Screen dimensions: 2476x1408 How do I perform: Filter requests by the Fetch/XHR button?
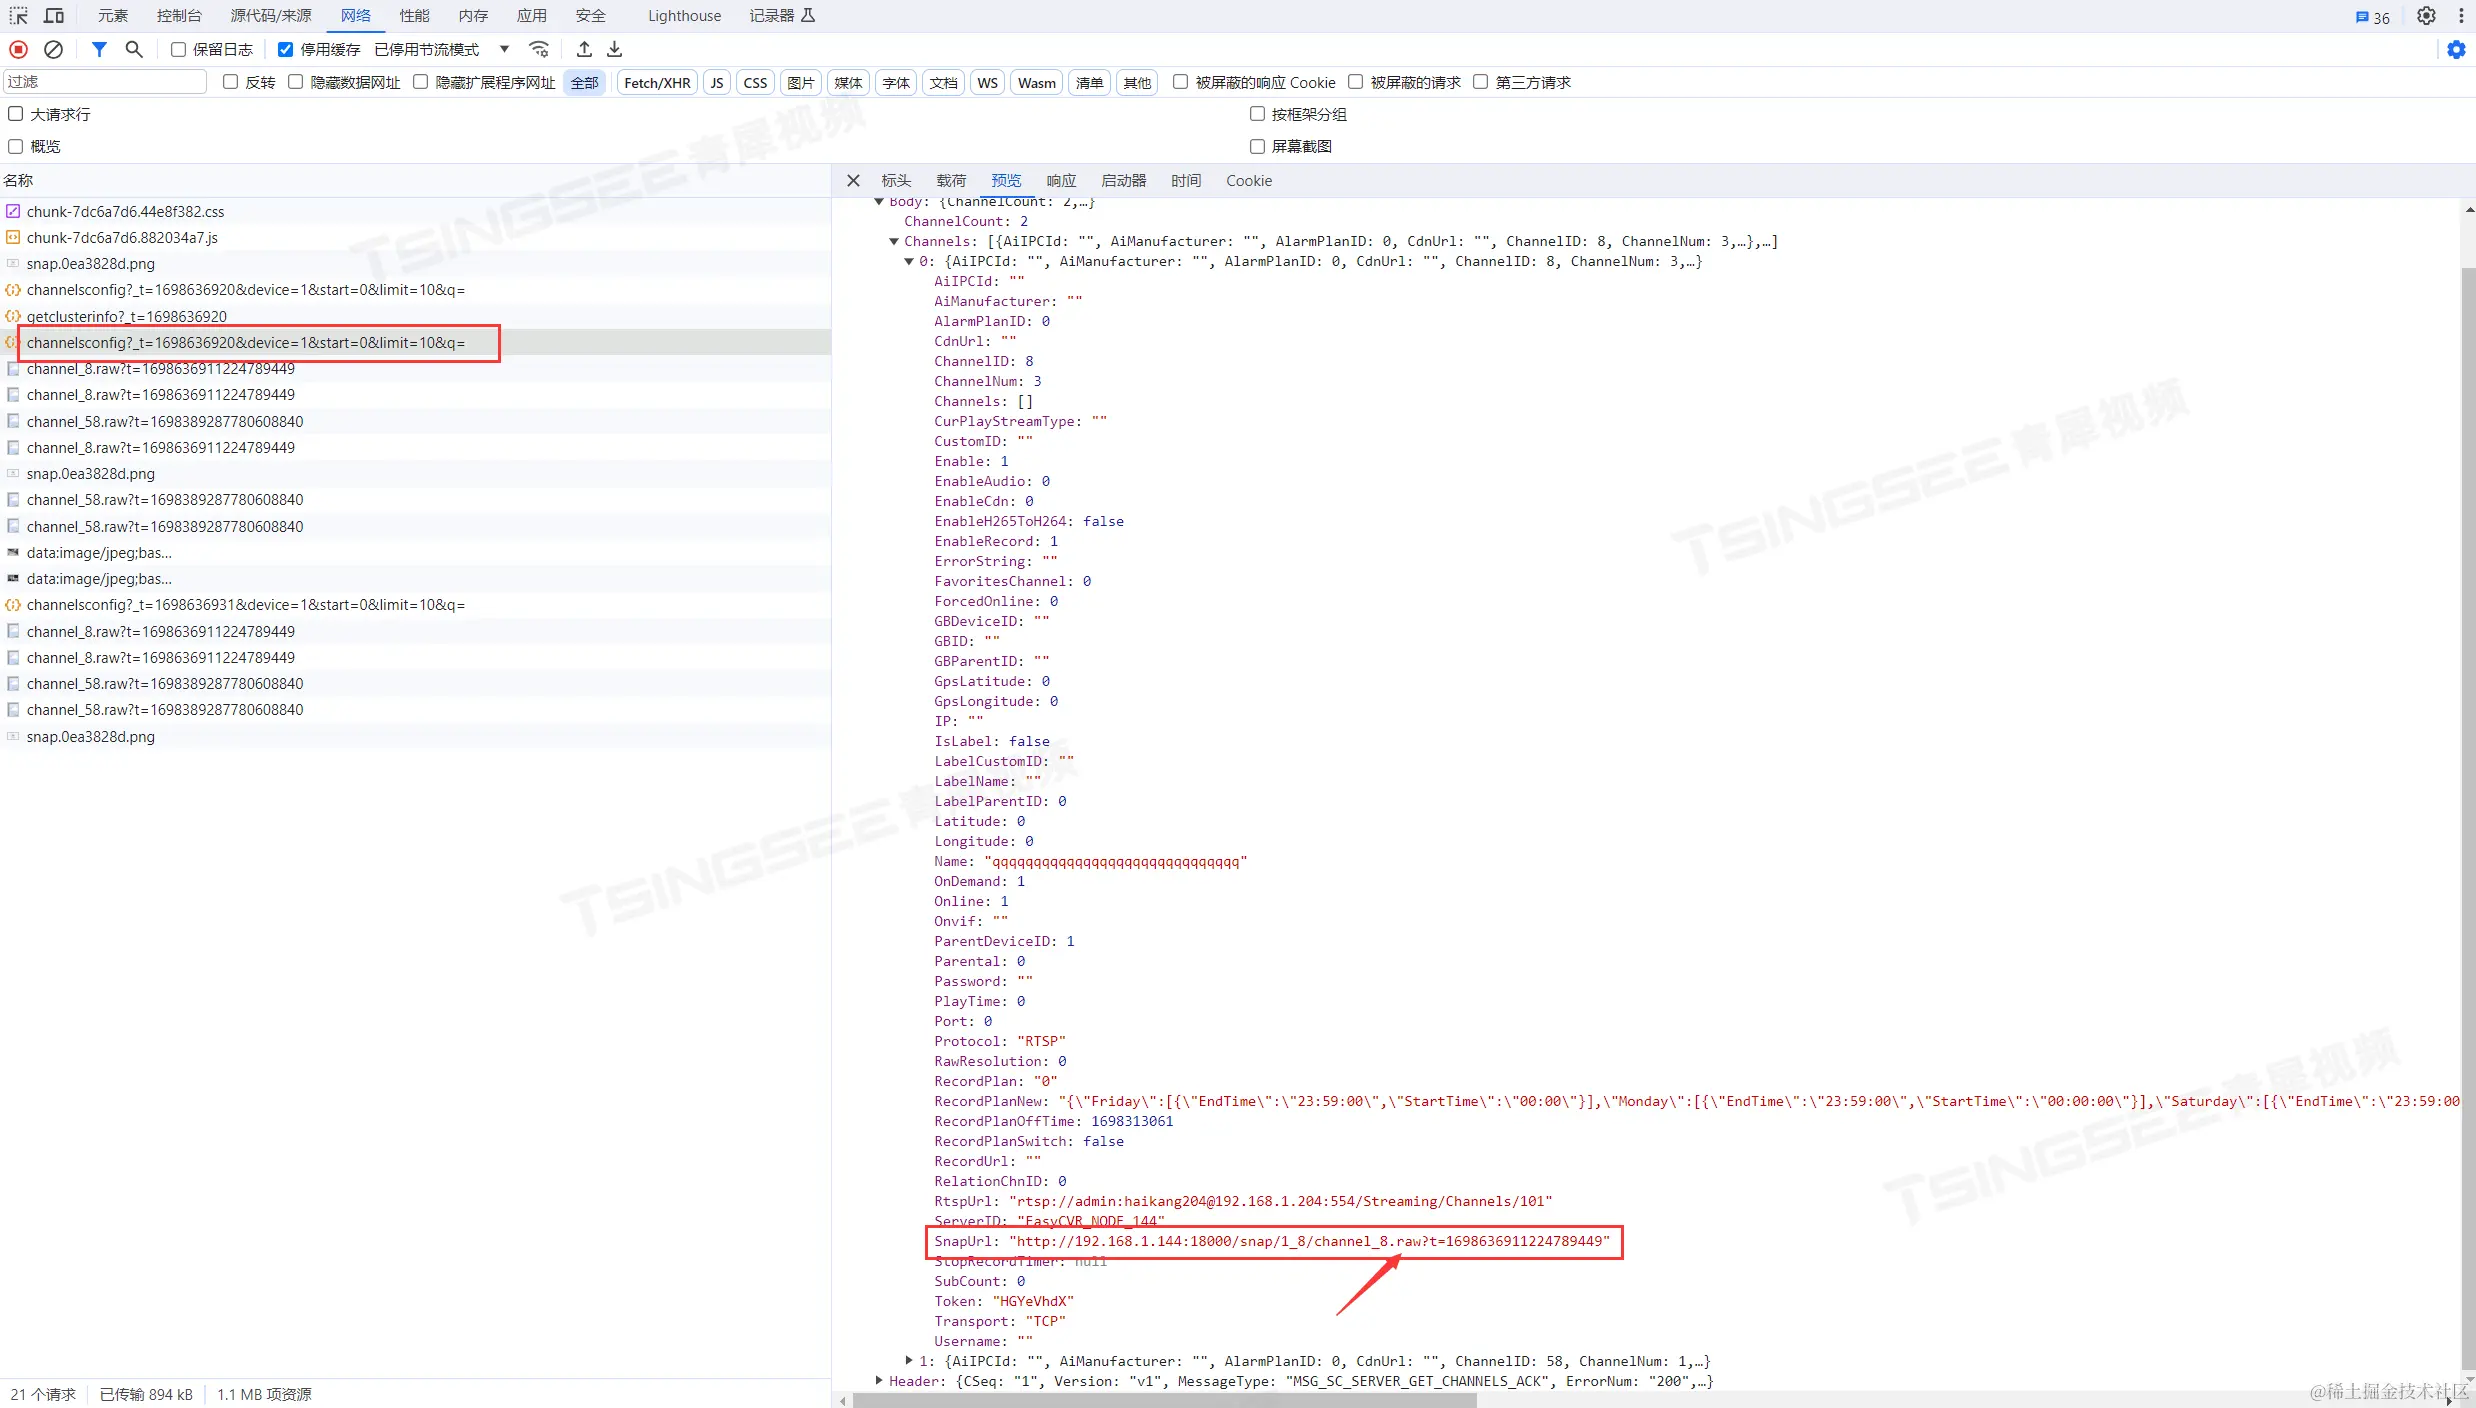pos(657,83)
